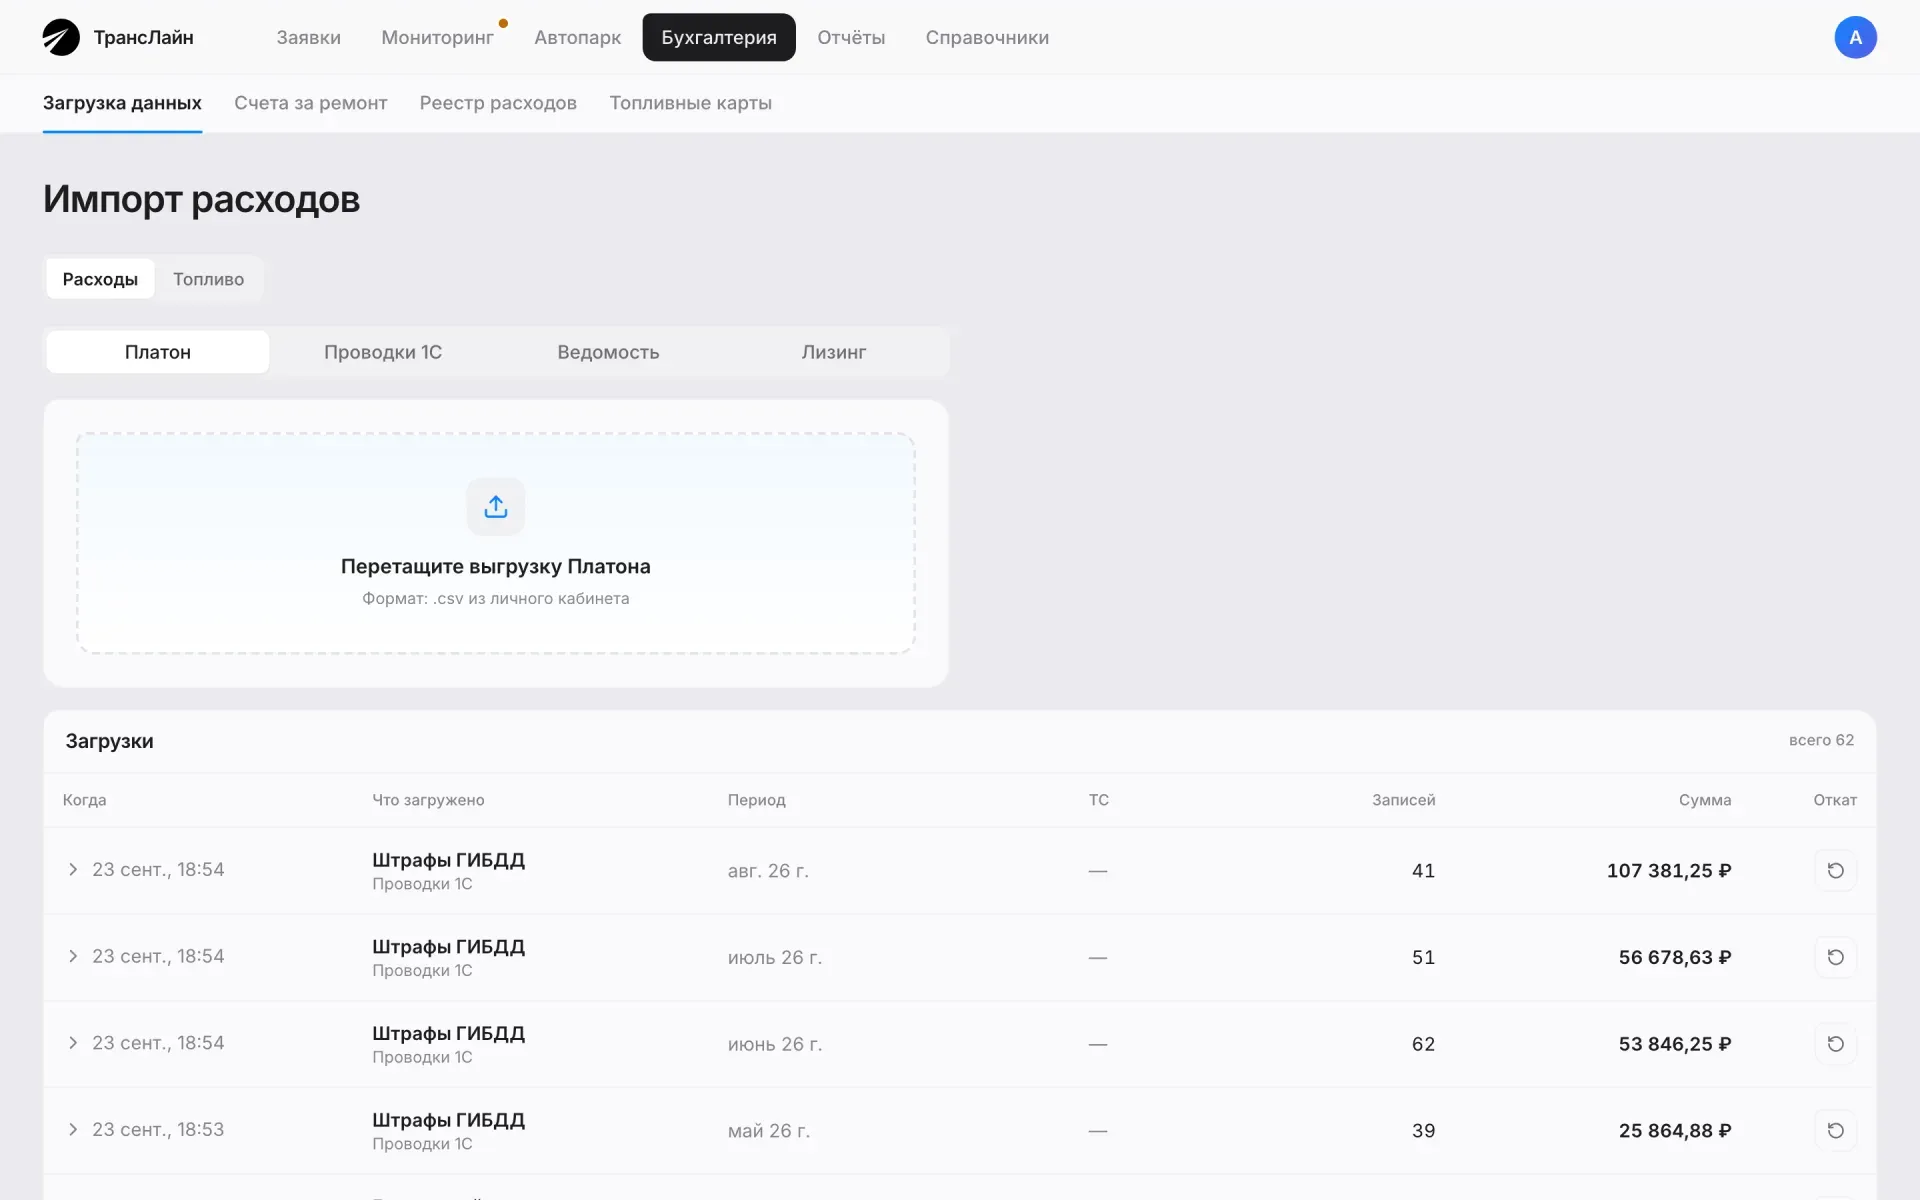The image size is (1920, 1200).
Task: Click the Сумма column header
Action: coord(1705,800)
